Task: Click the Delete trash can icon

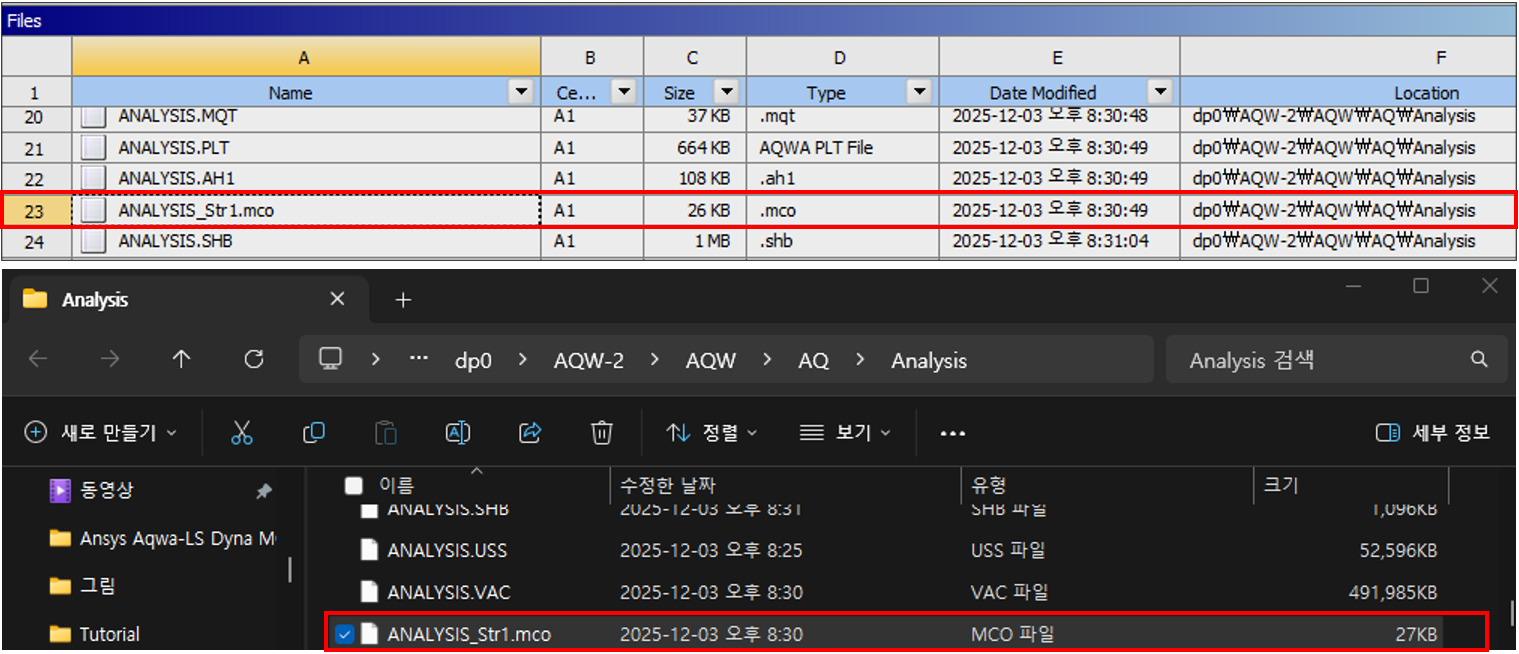Action: click(601, 432)
